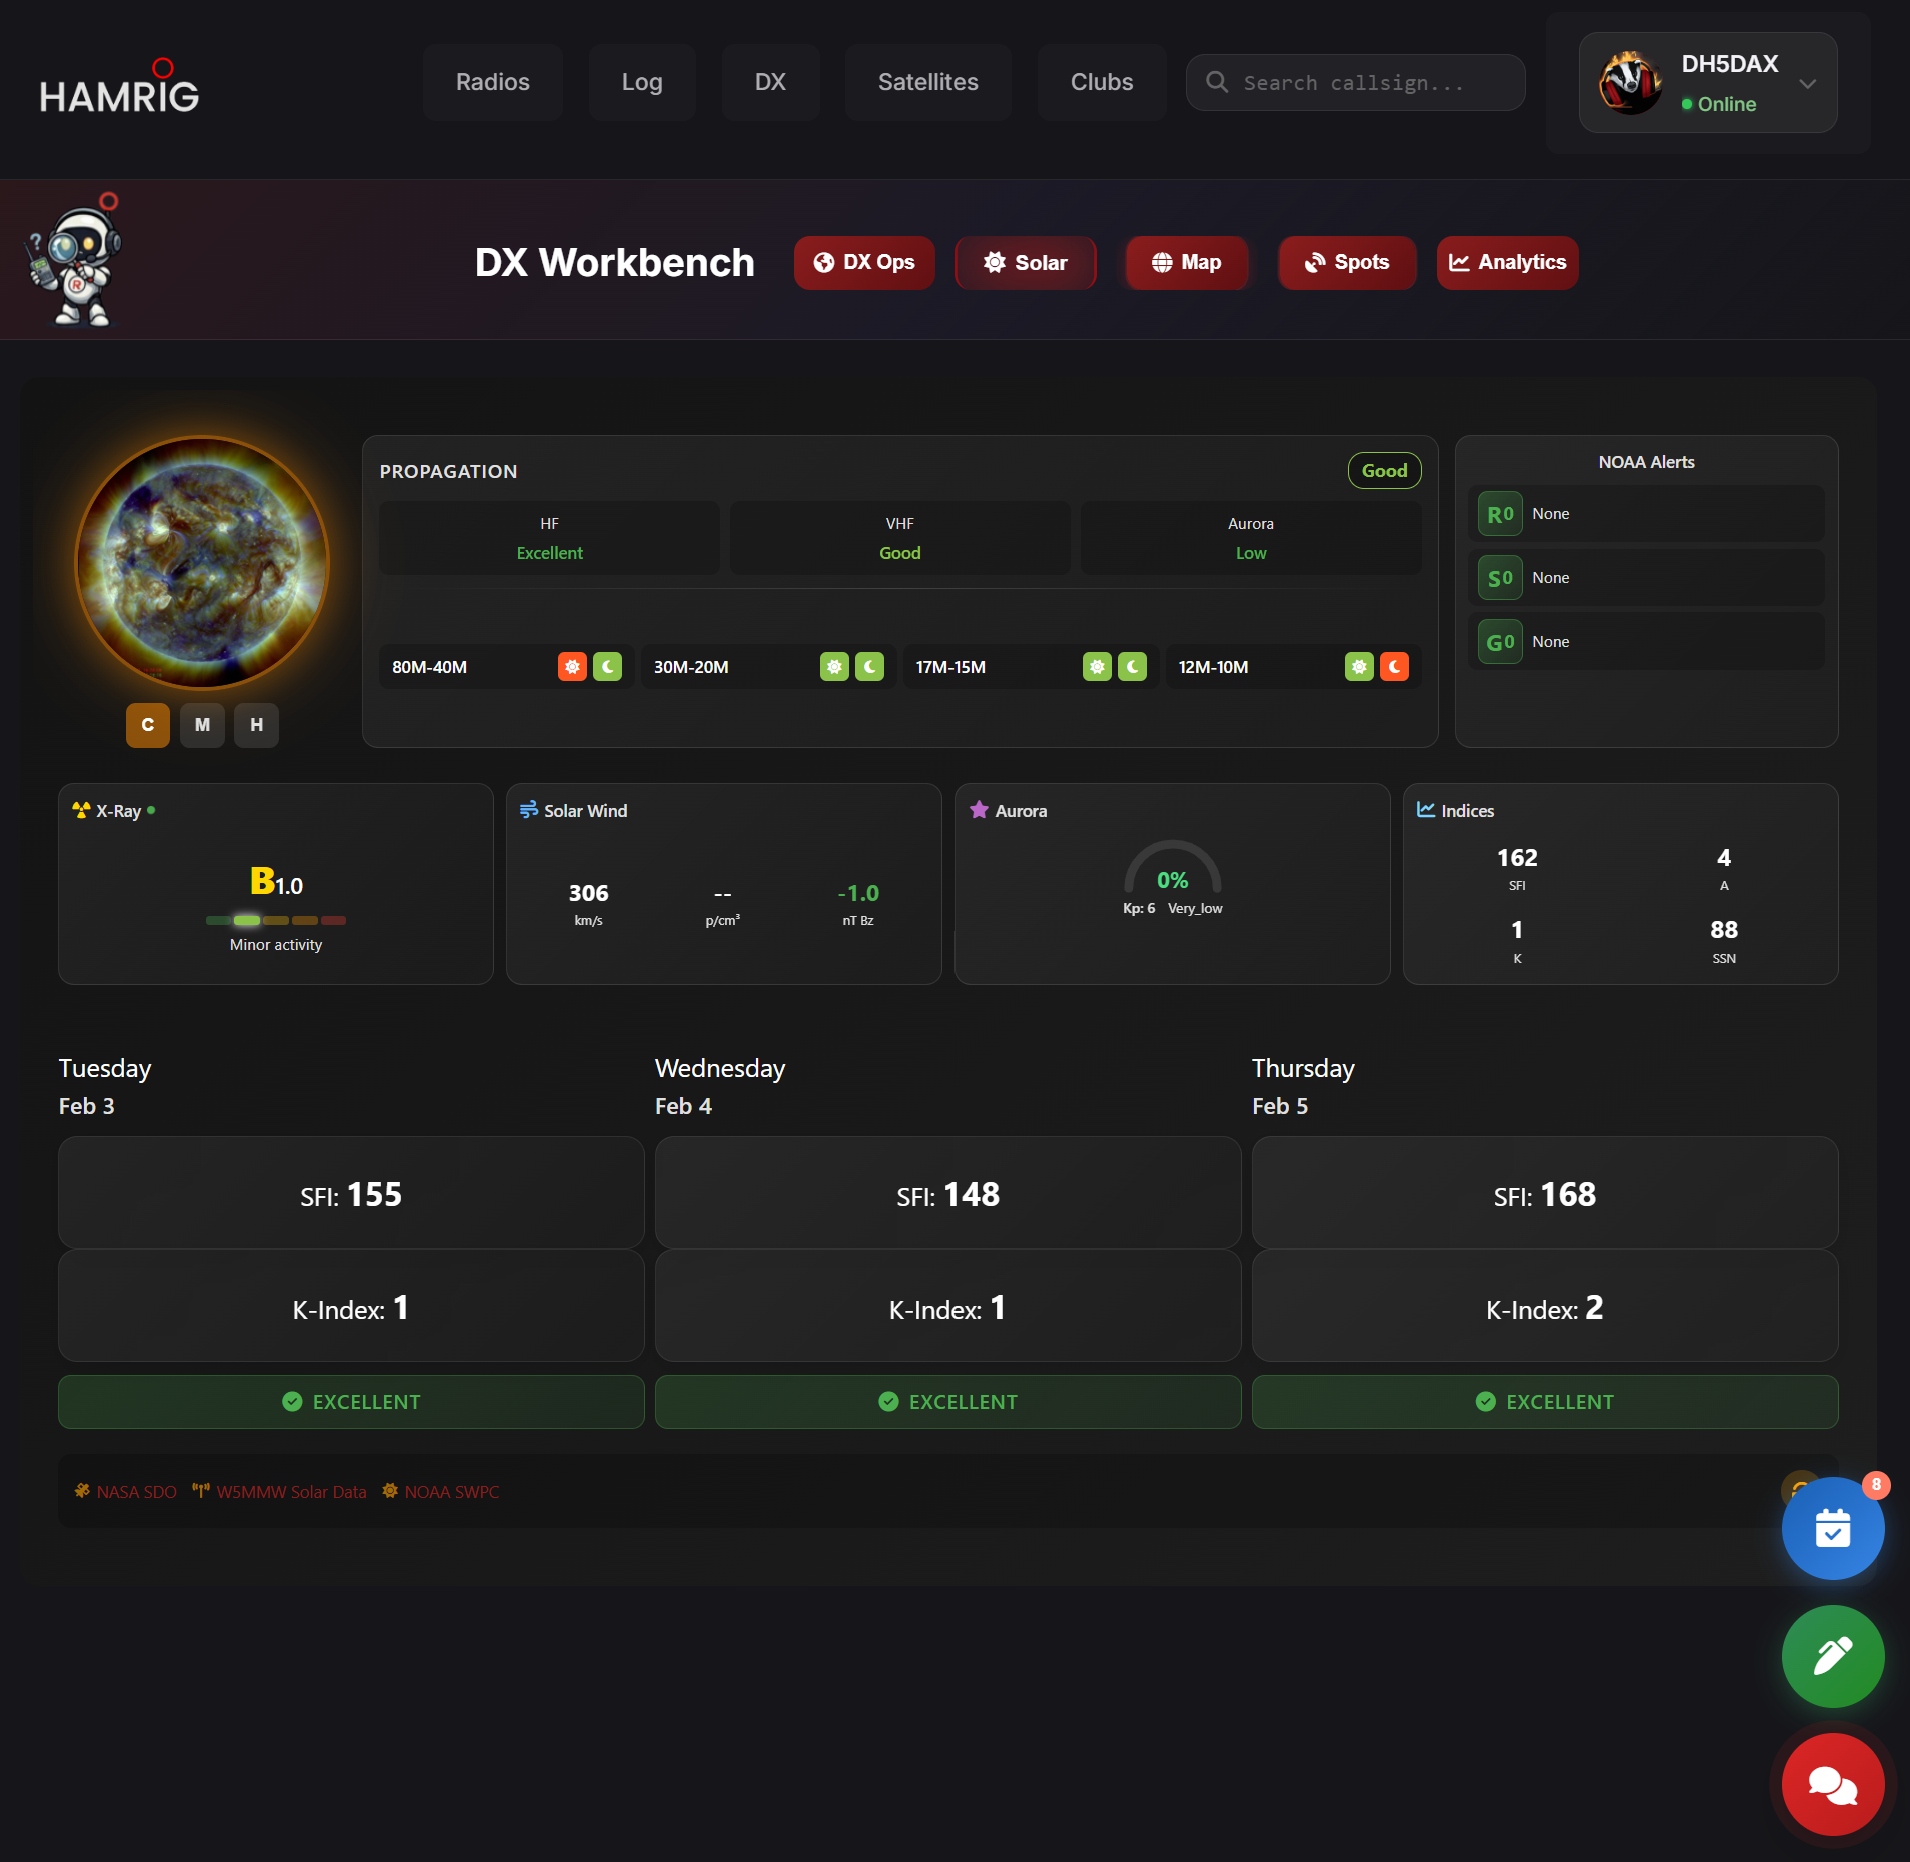Click the 80M-40M orange daytime sun icon
The image size is (1910, 1862).
click(572, 667)
